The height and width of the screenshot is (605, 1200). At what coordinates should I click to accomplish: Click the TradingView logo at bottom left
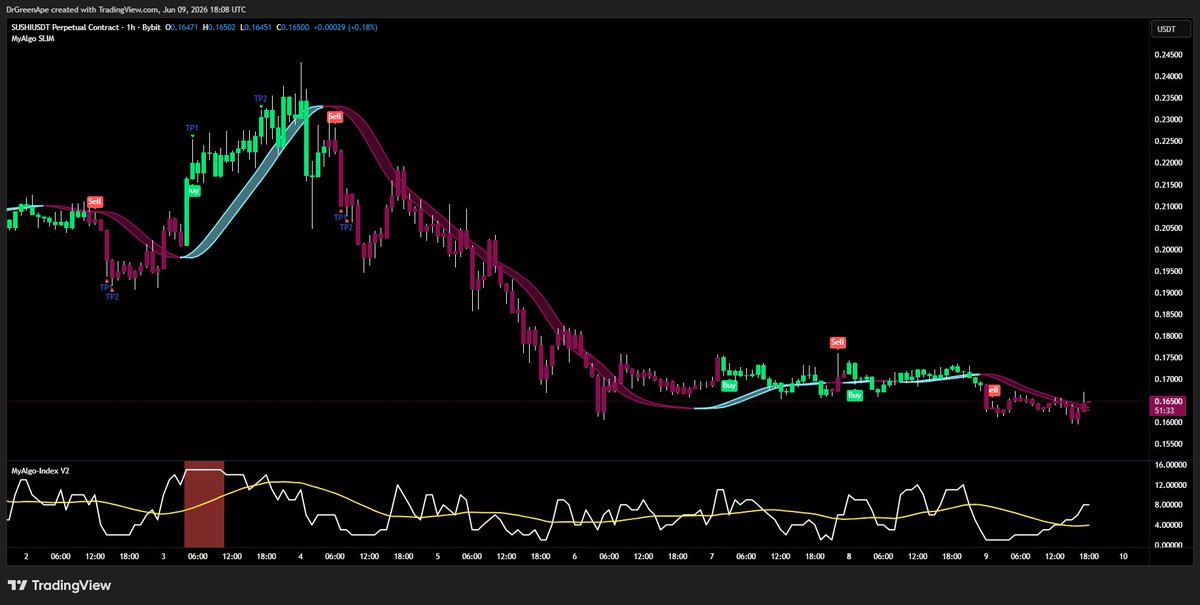tap(60, 585)
